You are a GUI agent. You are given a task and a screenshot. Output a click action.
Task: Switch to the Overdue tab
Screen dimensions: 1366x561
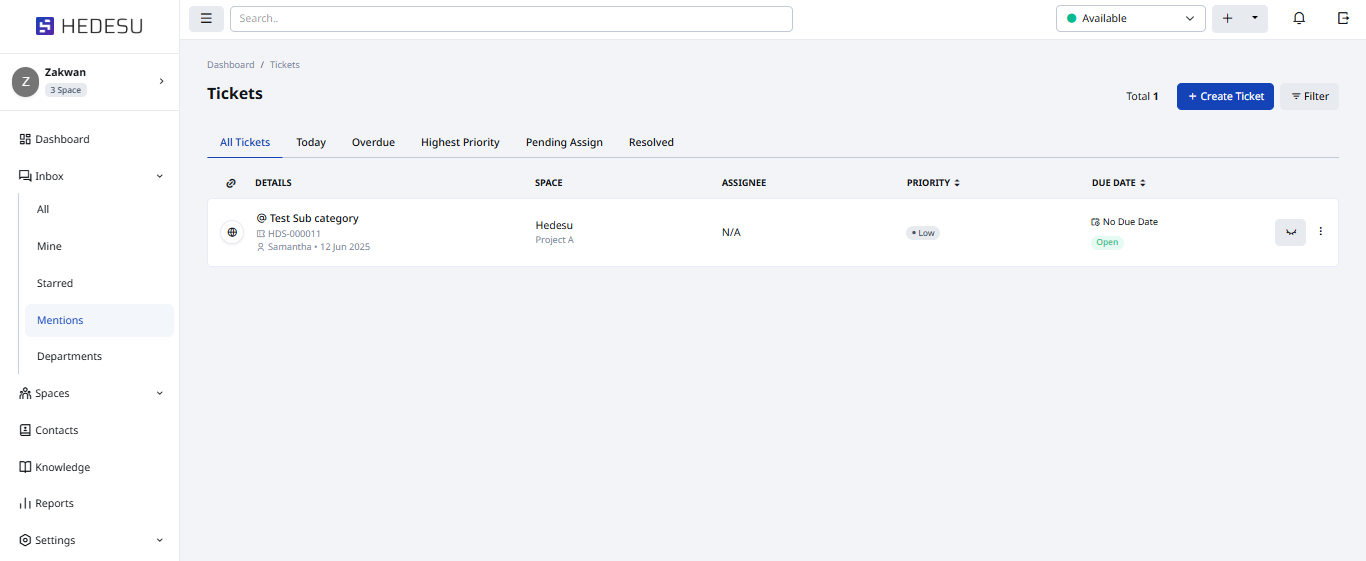point(373,142)
